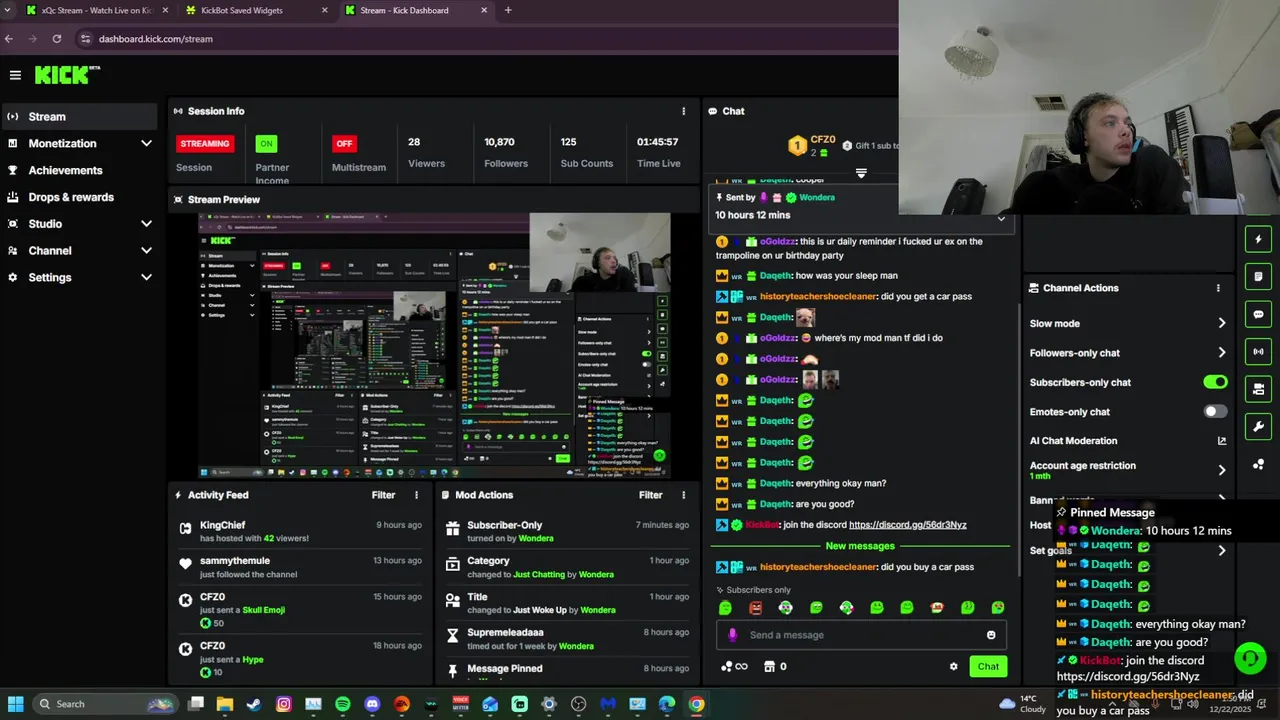This screenshot has width=1280, height=720.
Task: Open File Explorer from the taskbar
Action: click(225, 704)
